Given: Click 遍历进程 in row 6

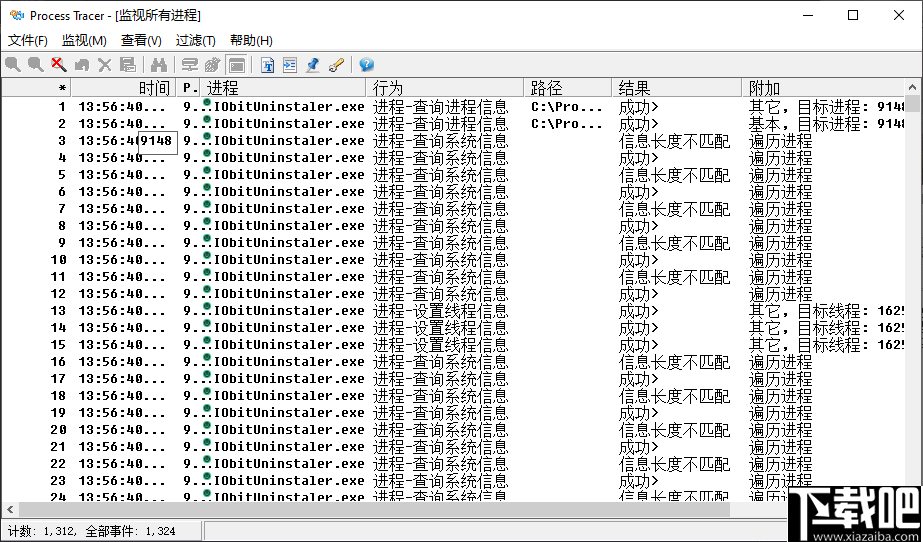Looking at the screenshot, I should pyautogui.click(x=780, y=192).
